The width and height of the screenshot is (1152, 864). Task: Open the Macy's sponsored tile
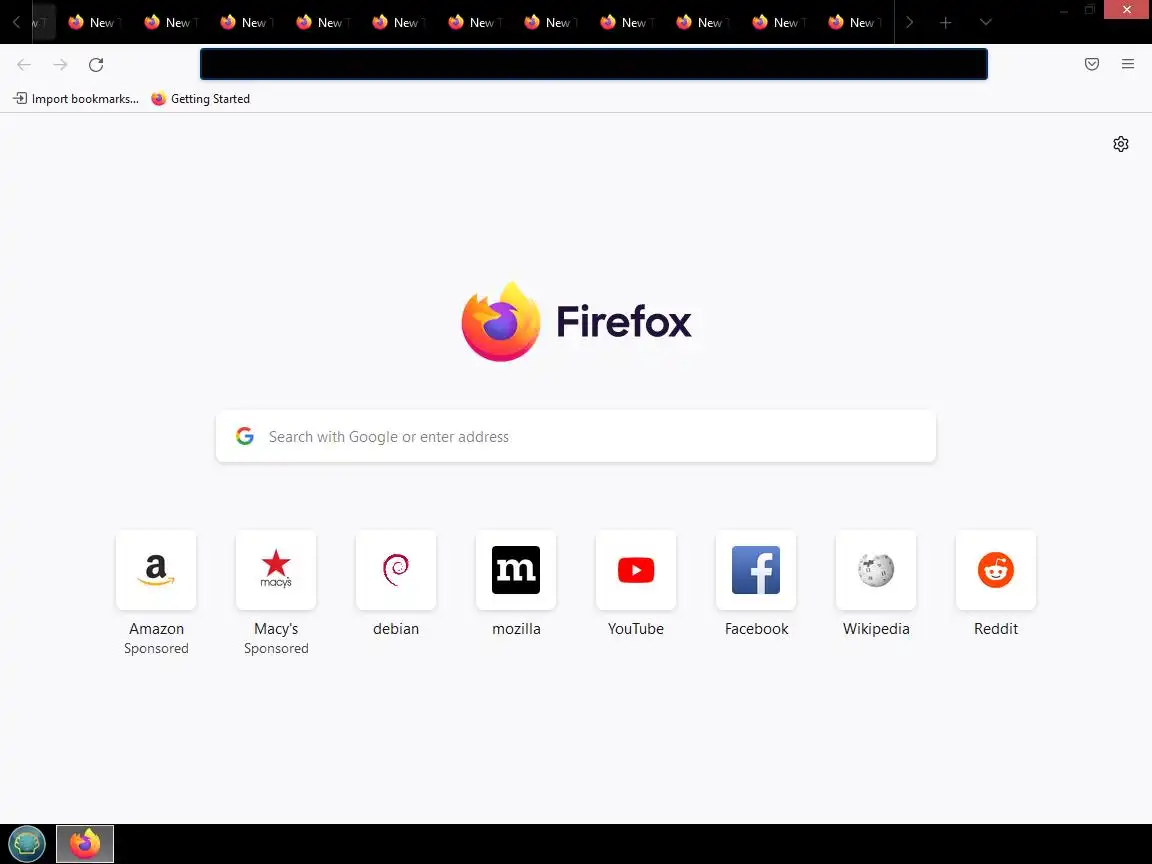276,570
